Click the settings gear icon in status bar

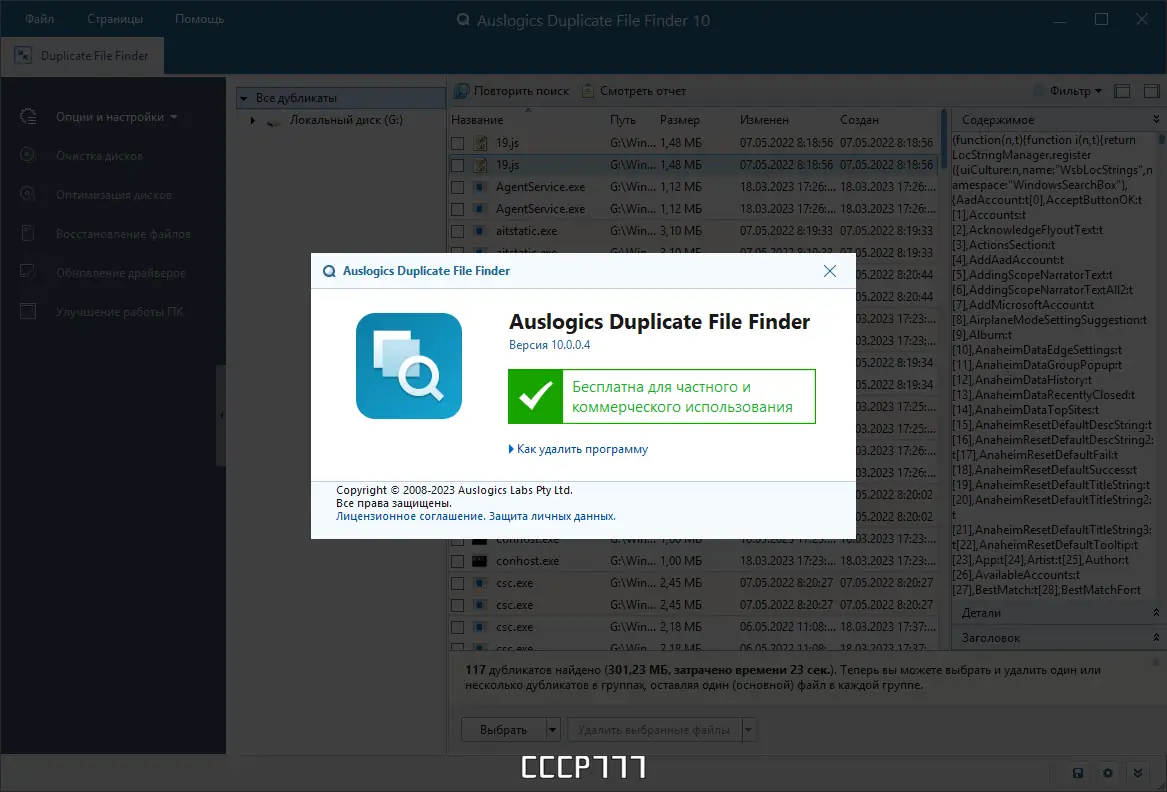[x=1107, y=773]
